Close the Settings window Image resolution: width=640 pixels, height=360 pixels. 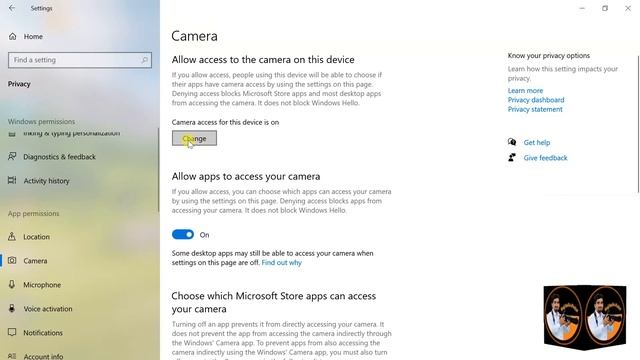coord(628,8)
